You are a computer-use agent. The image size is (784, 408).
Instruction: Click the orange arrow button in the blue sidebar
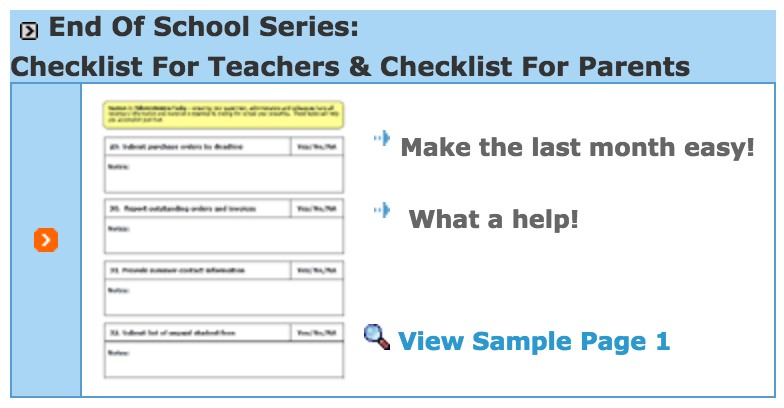coord(46,240)
